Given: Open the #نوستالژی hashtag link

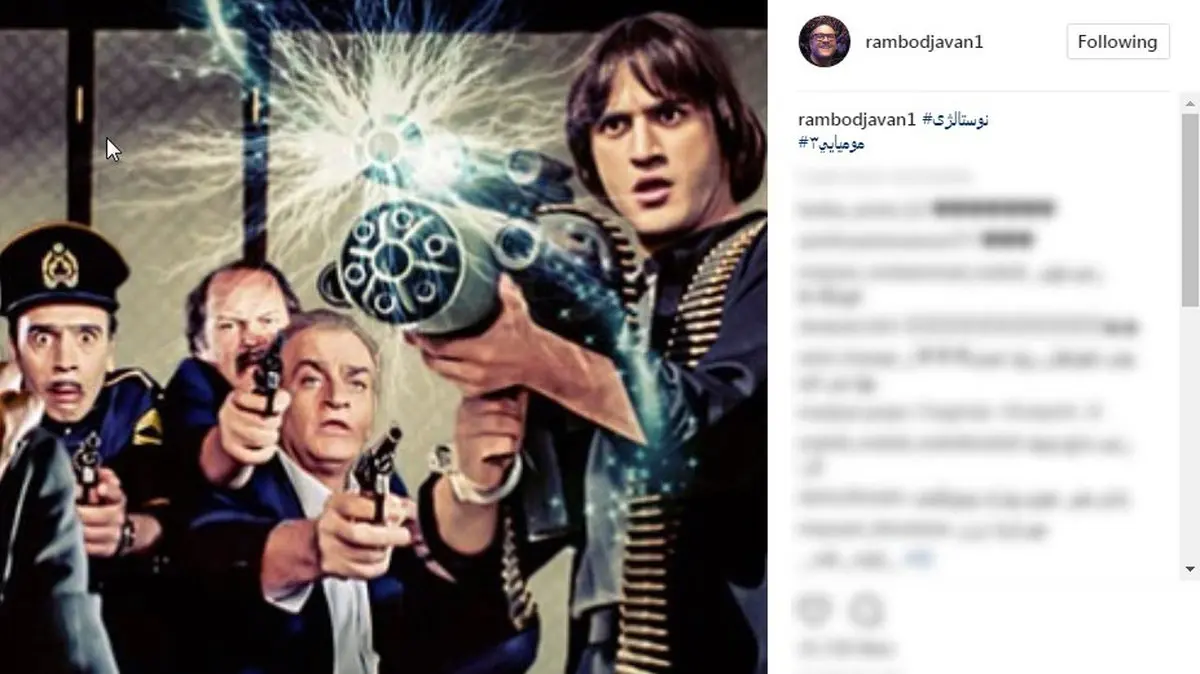Looking at the screenshot, I should pos(955,120).
